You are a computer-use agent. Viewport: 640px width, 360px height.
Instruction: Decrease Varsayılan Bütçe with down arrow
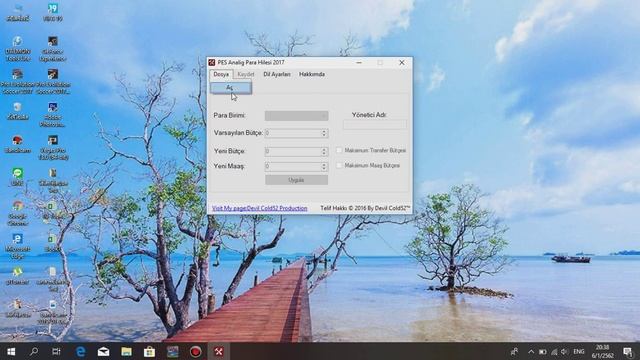click(324, 136)
